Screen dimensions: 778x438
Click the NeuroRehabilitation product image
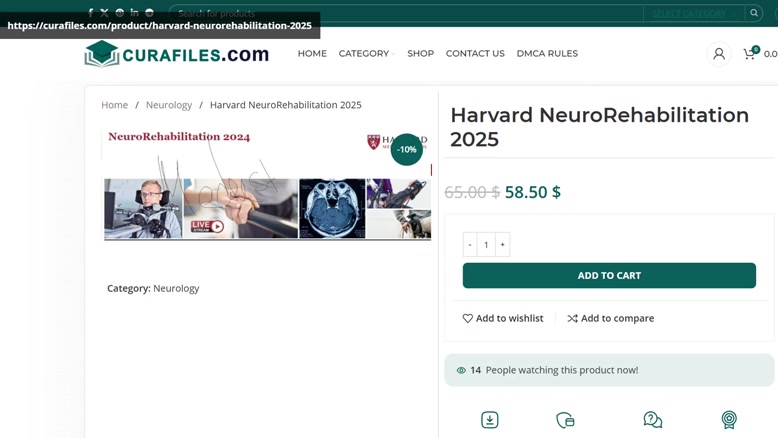(267, 185)
